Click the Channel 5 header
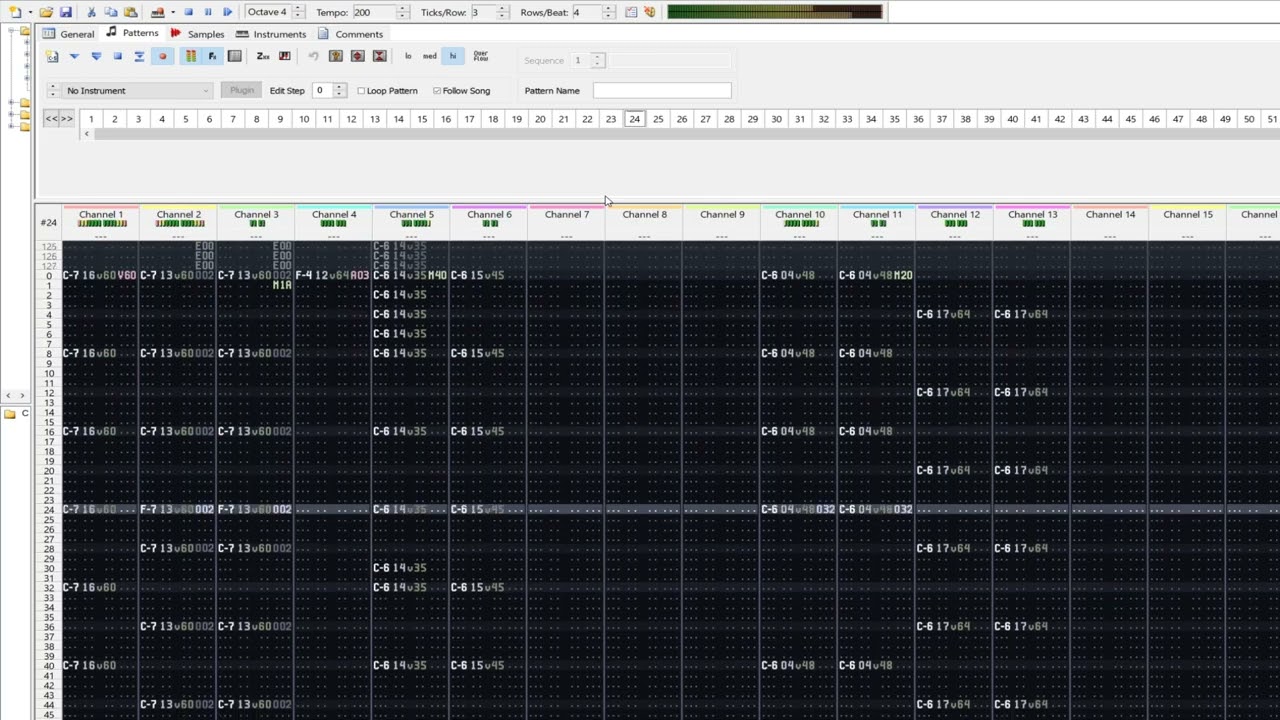Viewport: 1280px width, 720px height. click(x=411, y=219)
